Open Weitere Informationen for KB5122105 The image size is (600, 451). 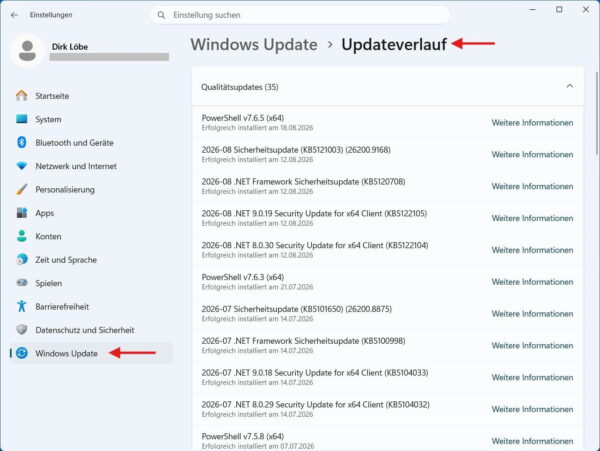click(x=532, y=218)
